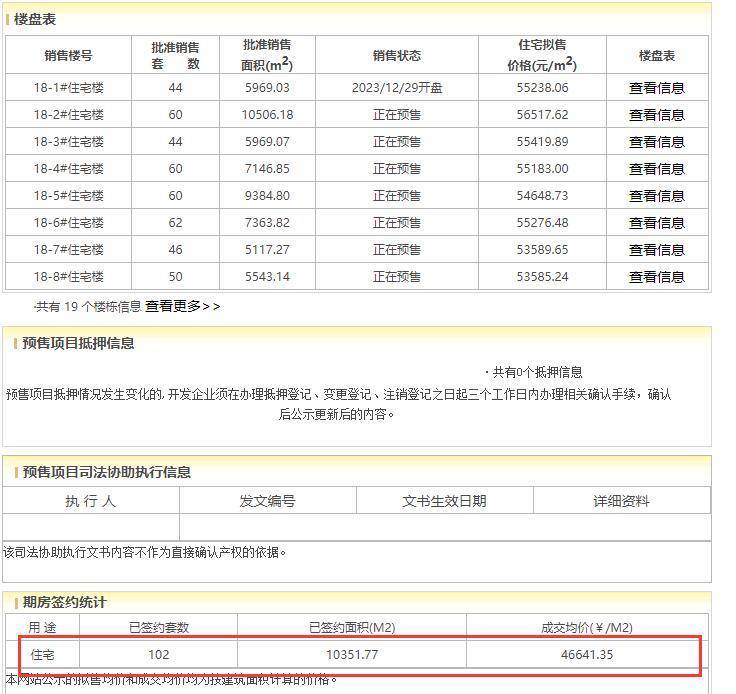
Task: Click the 销售楼号 column header
Action: click(68, 56)
